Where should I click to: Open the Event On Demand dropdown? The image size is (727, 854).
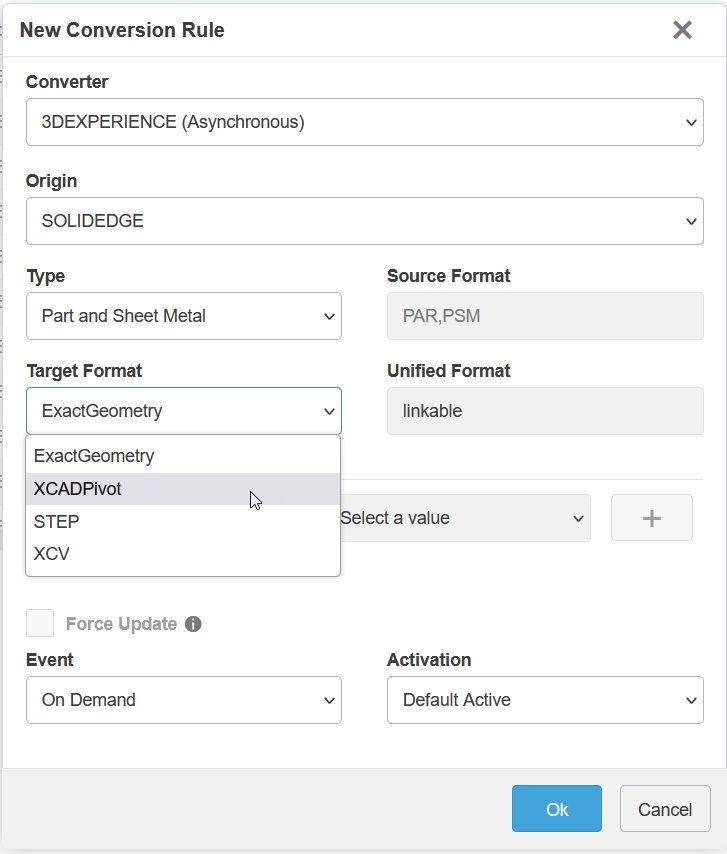184,700
